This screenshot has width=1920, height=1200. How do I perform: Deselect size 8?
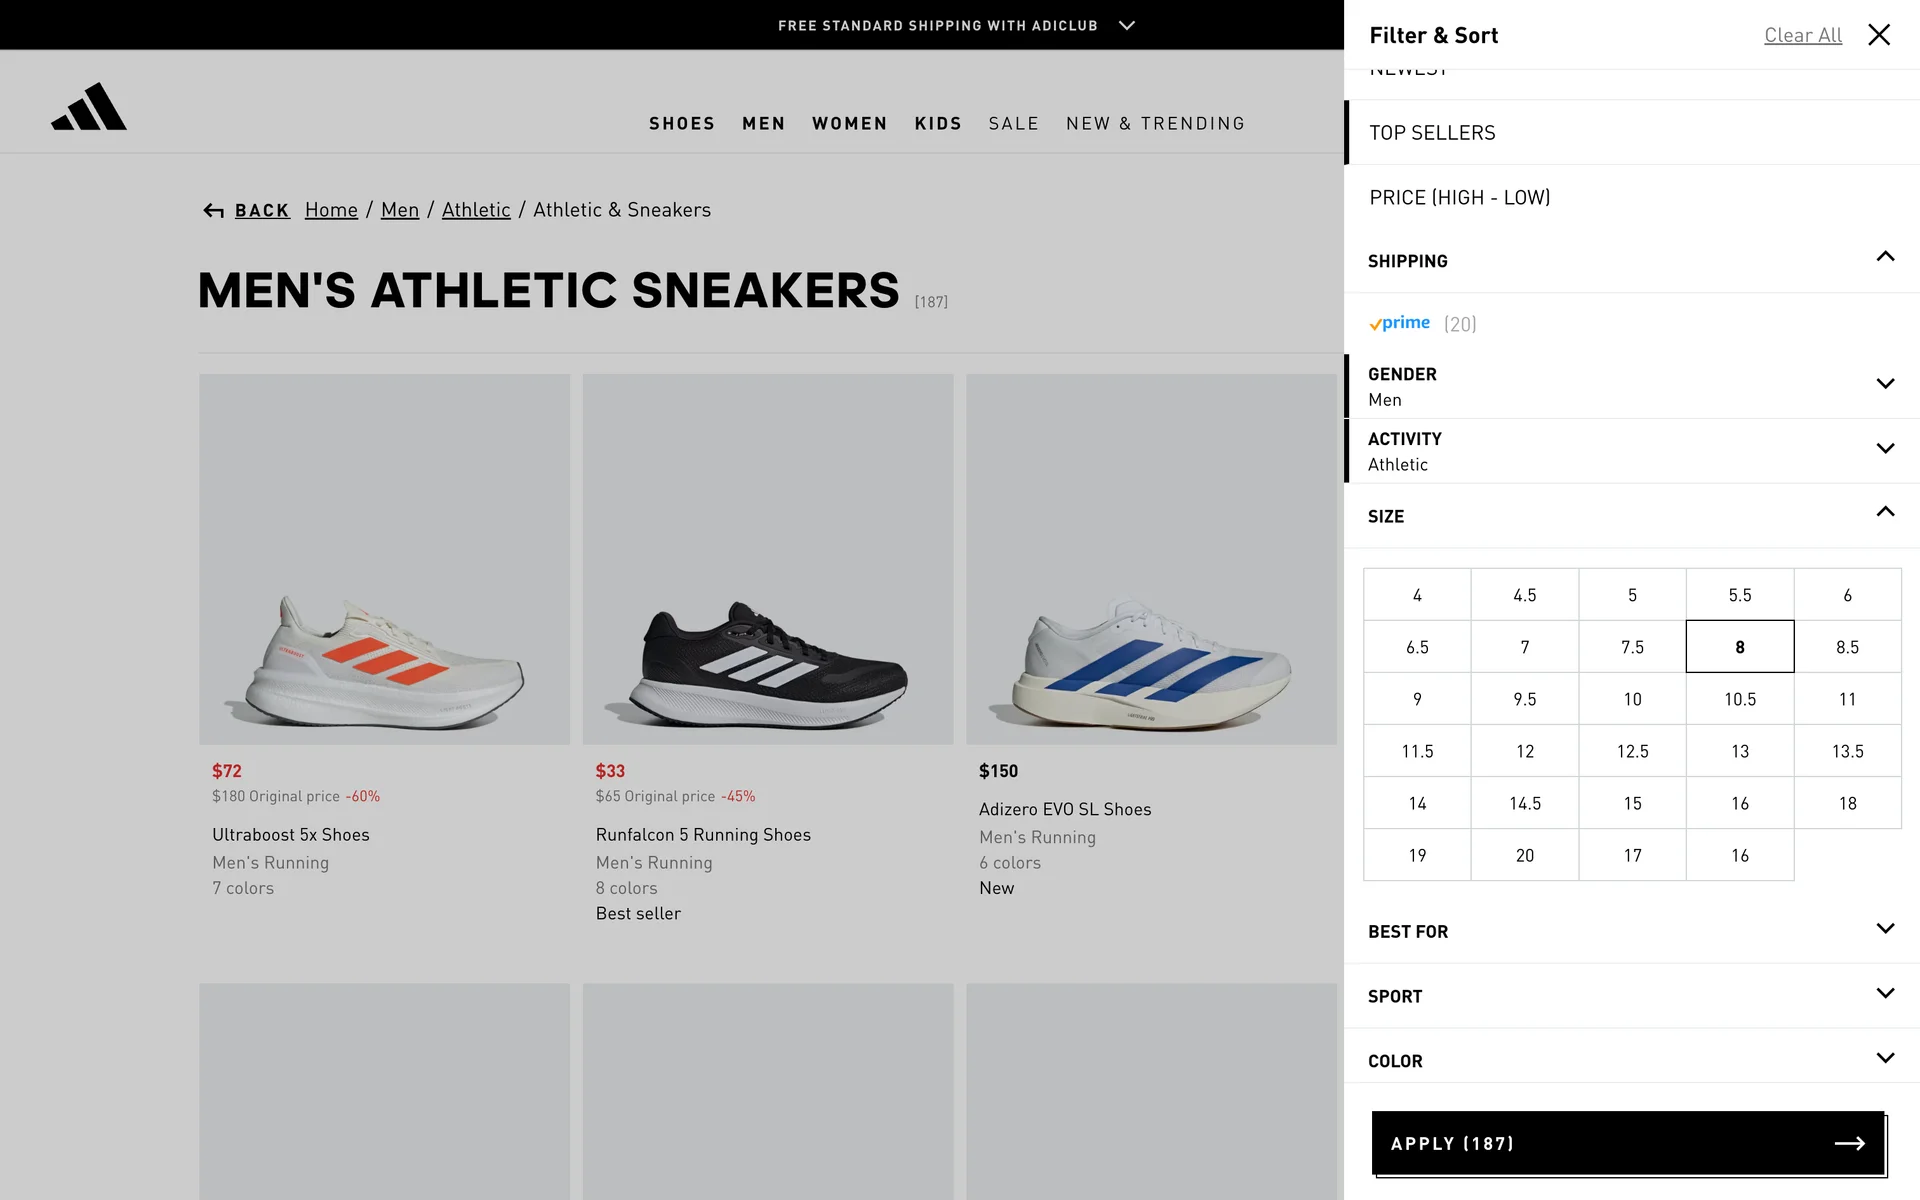pyautogui.click(x=1739, y=647)
